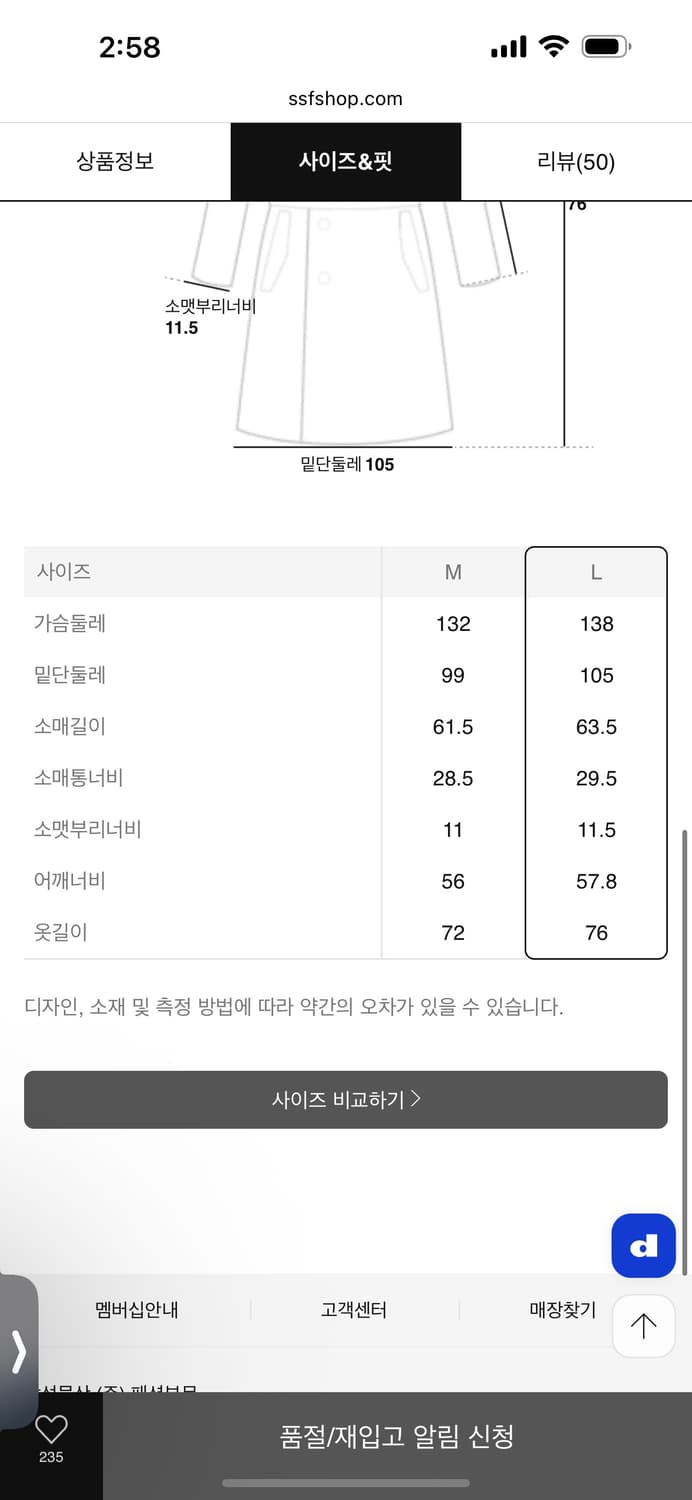Select the M size column
692x1500 pixels.
click(x=452, y=572)
